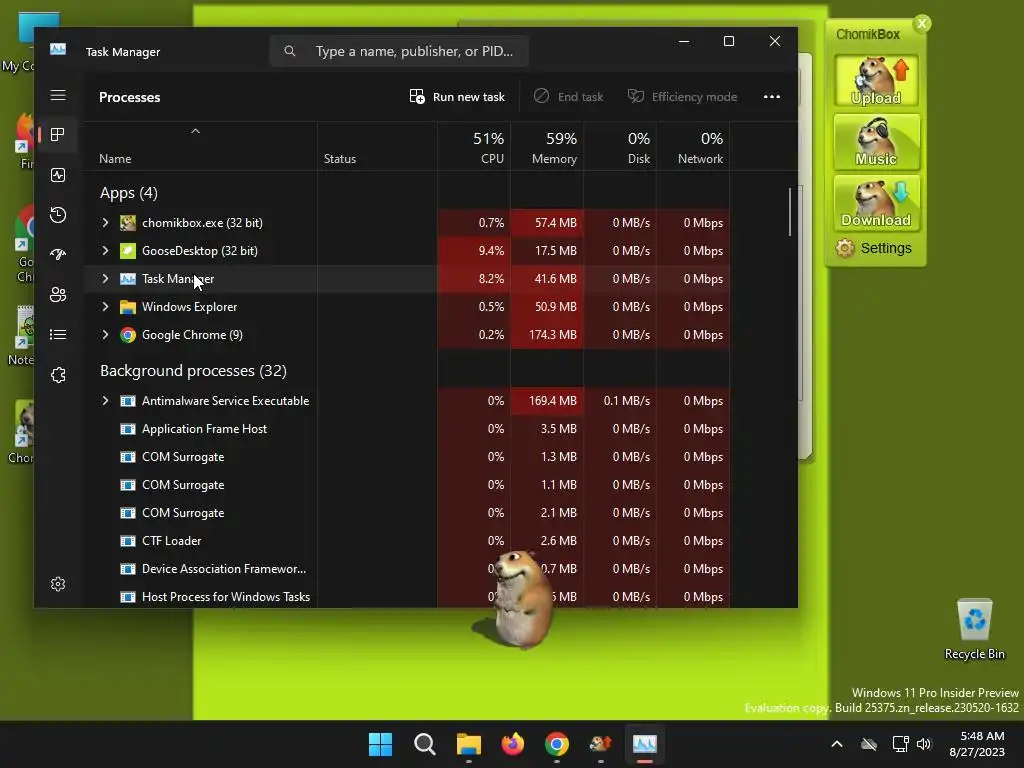The width and height of the screenshot is (1024, 768).
Task: Open ChomikBox Settings link
Action: [874, 248]
